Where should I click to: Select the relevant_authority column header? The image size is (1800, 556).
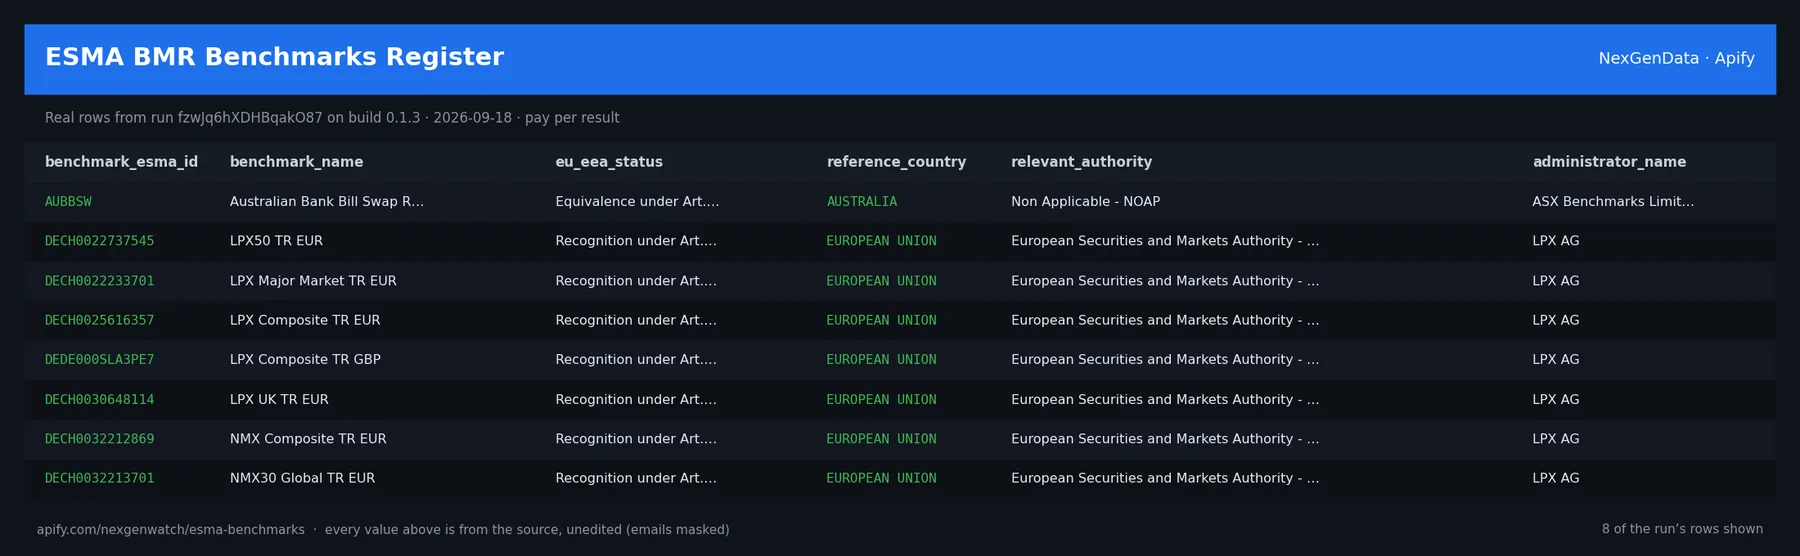click(1081, 162)
